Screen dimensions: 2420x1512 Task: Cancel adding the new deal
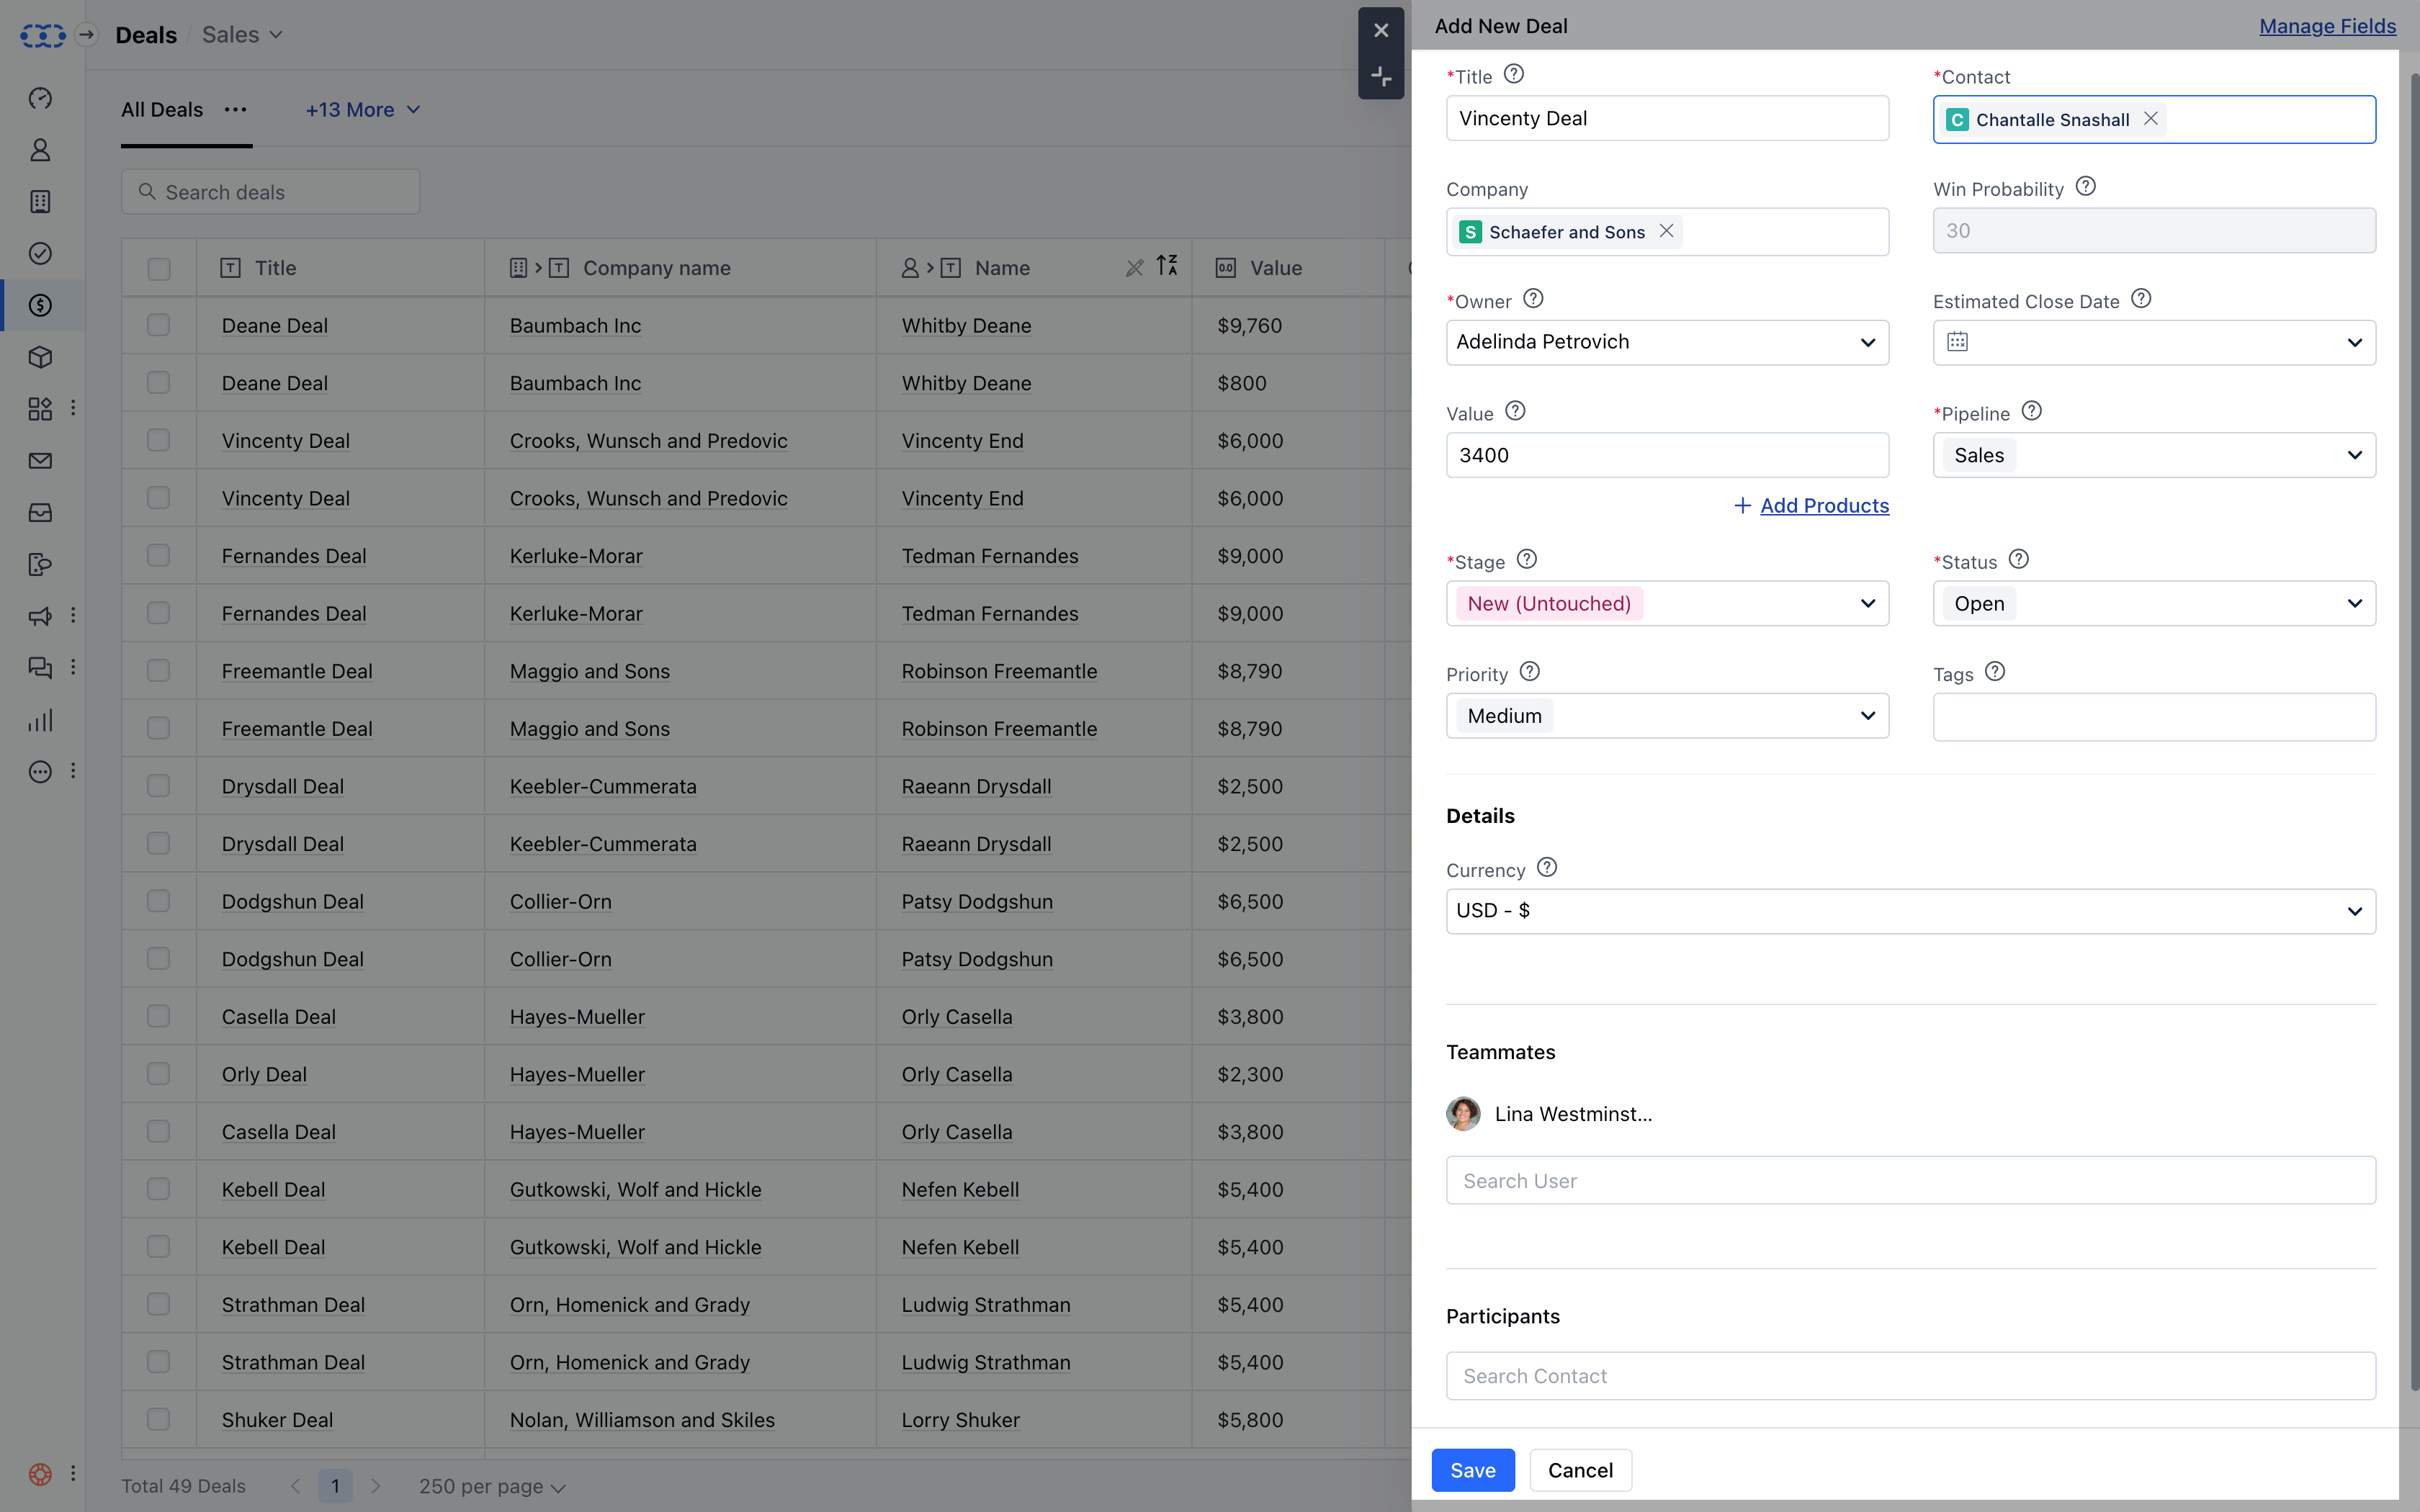click(1580, 1470)
